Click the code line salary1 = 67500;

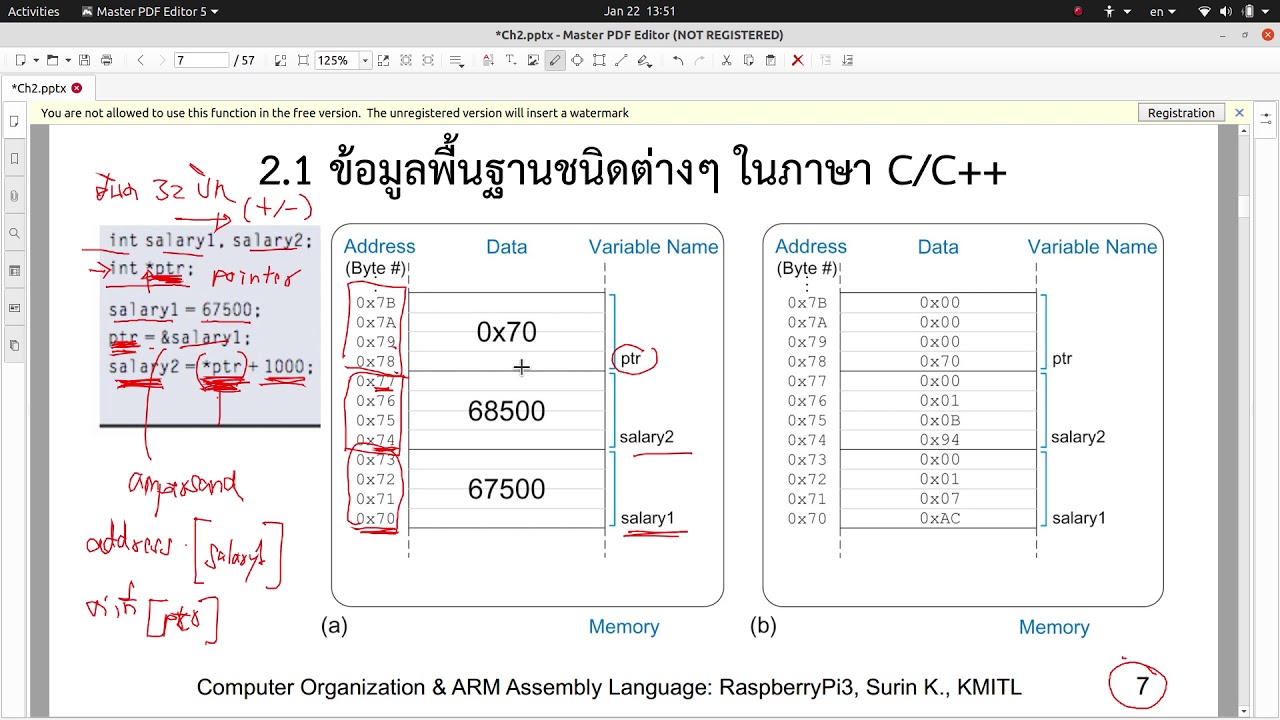click(x=185, y=310)
